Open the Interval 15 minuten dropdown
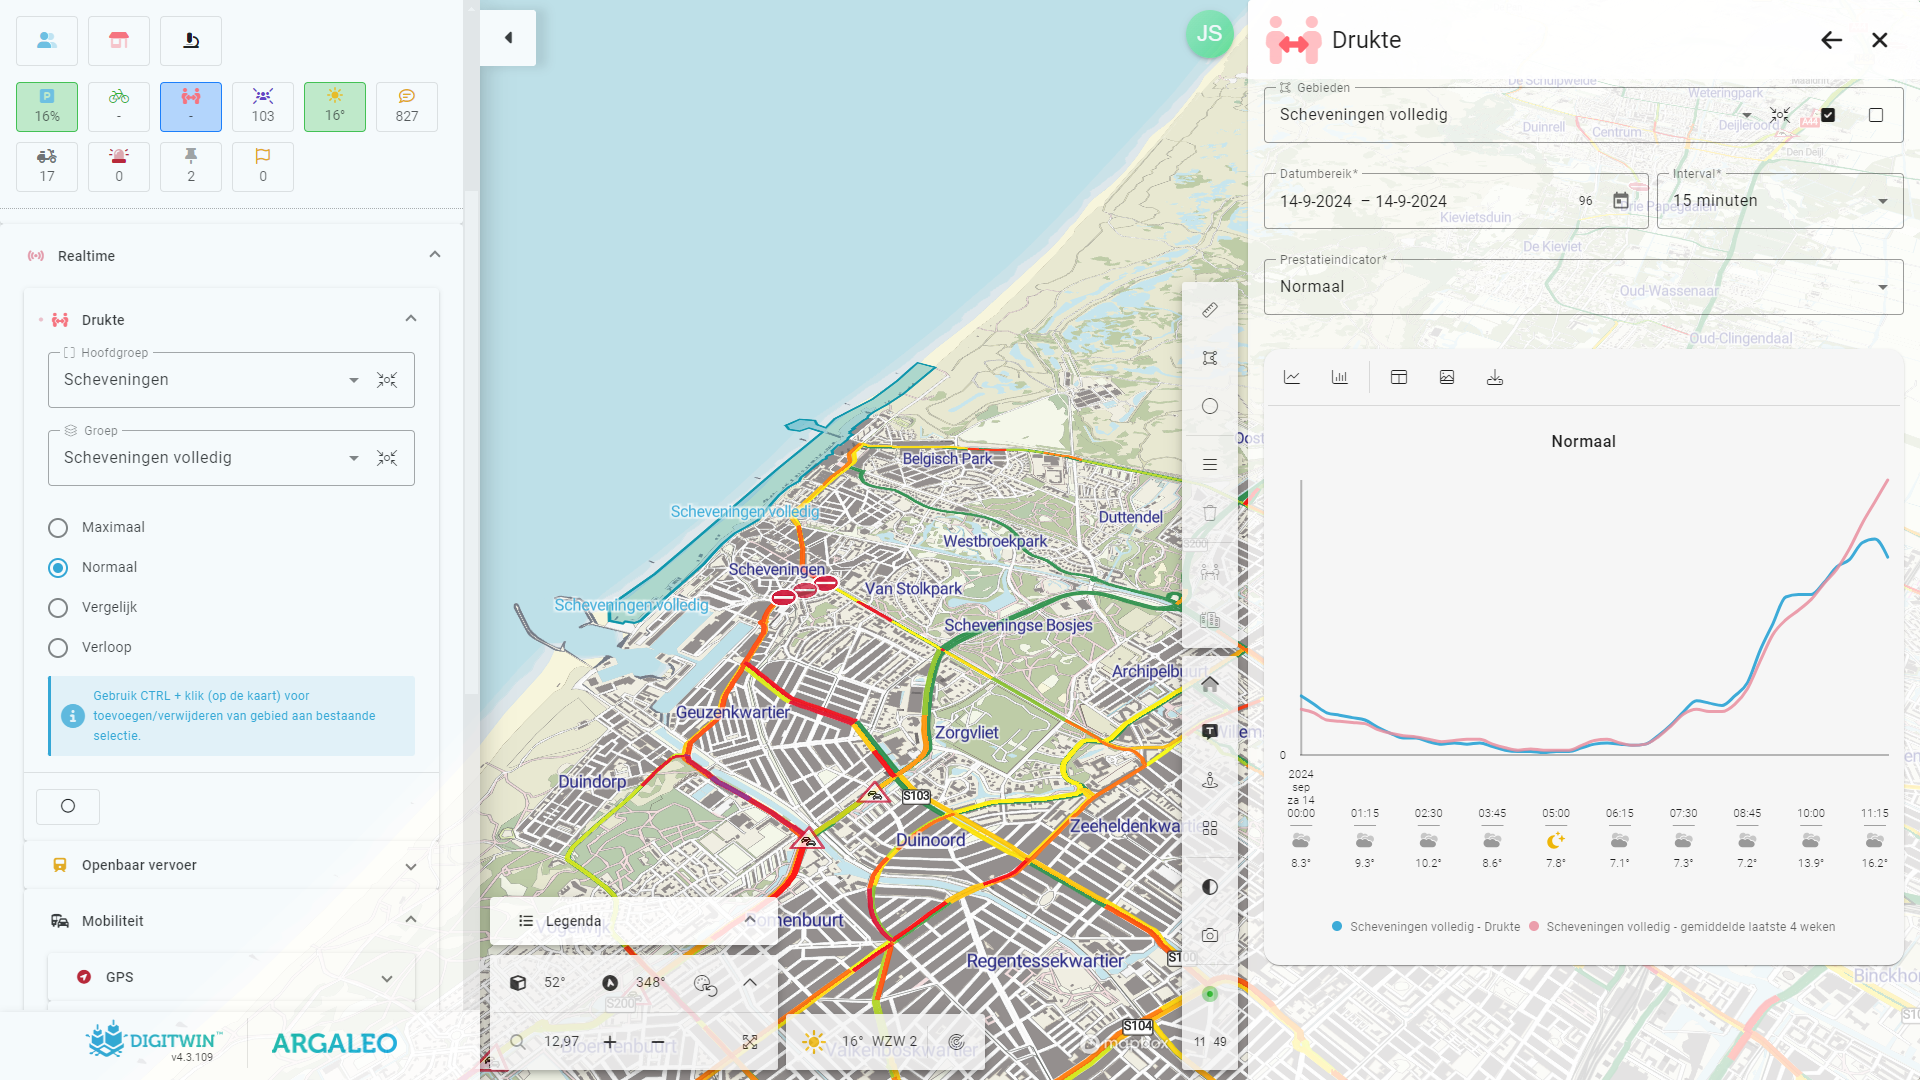Image resolution: width=1920 pixels, height=1080 pixels. (x=1780, y=201)
